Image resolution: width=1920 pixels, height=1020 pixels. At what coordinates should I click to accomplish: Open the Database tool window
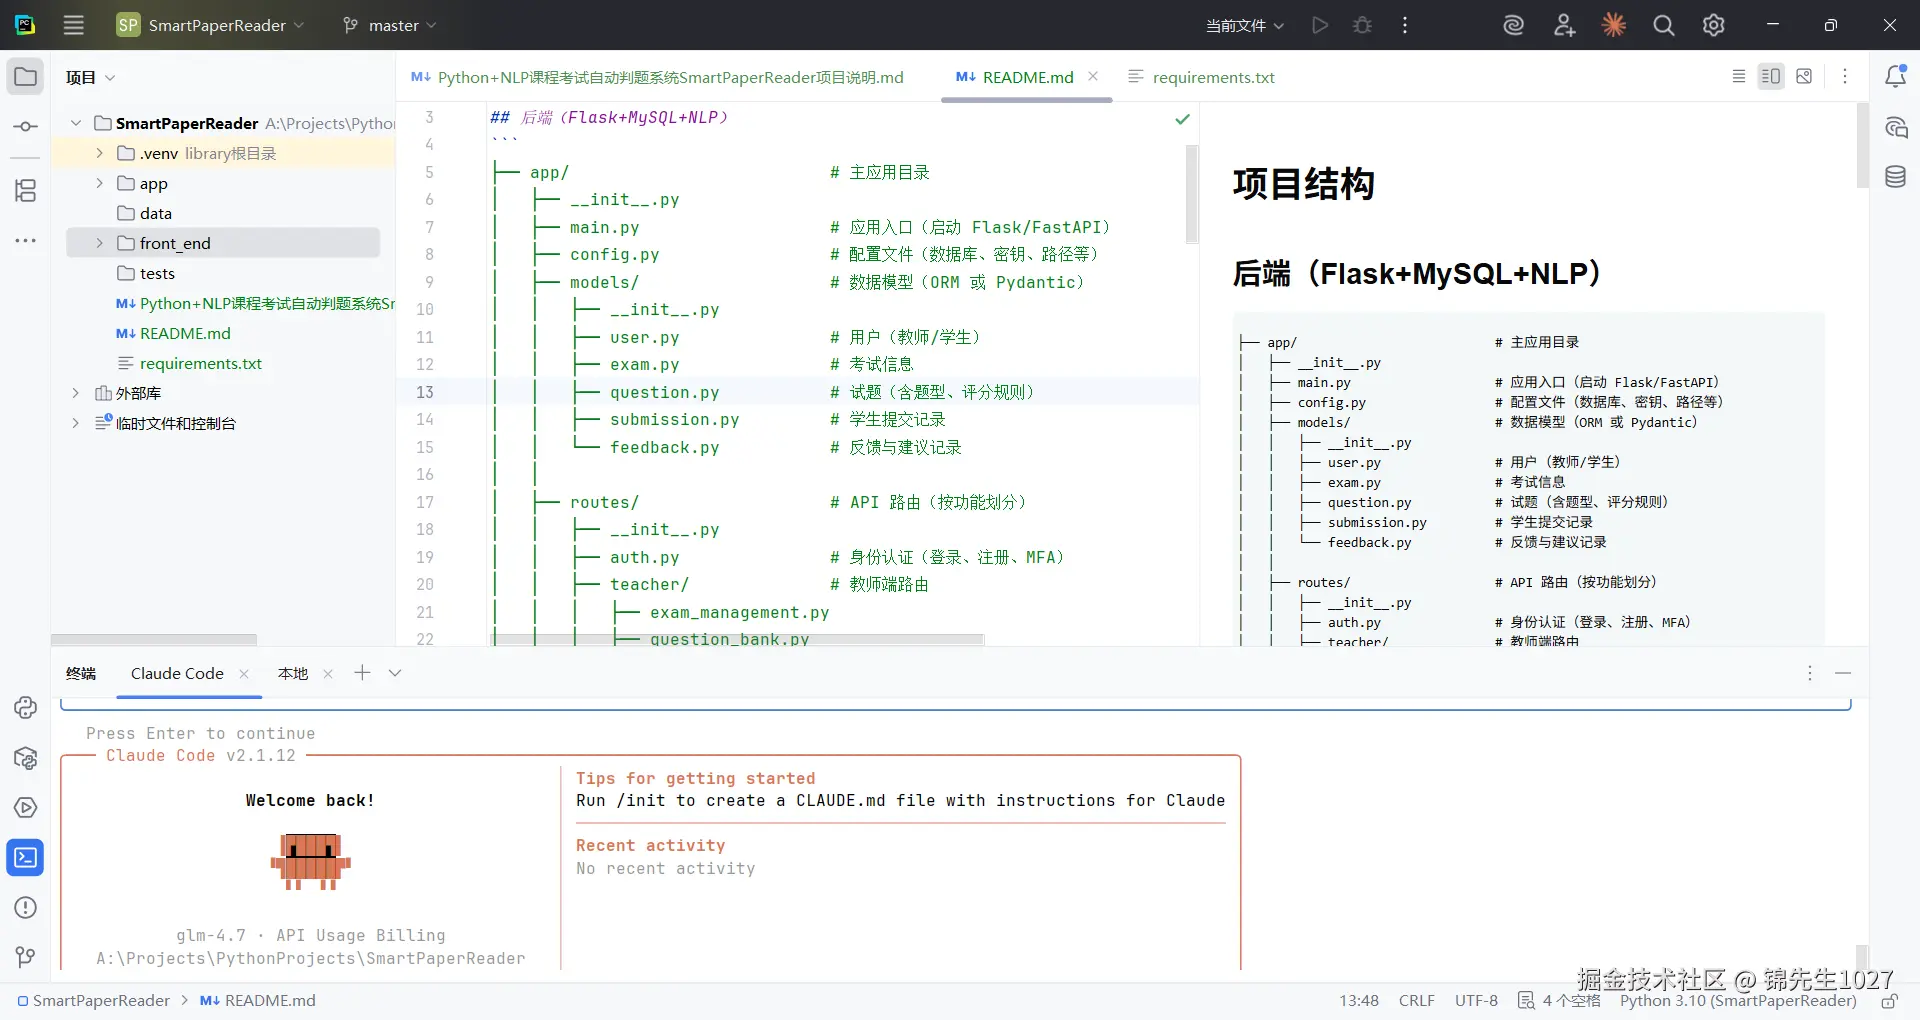tap(1897, 176)
